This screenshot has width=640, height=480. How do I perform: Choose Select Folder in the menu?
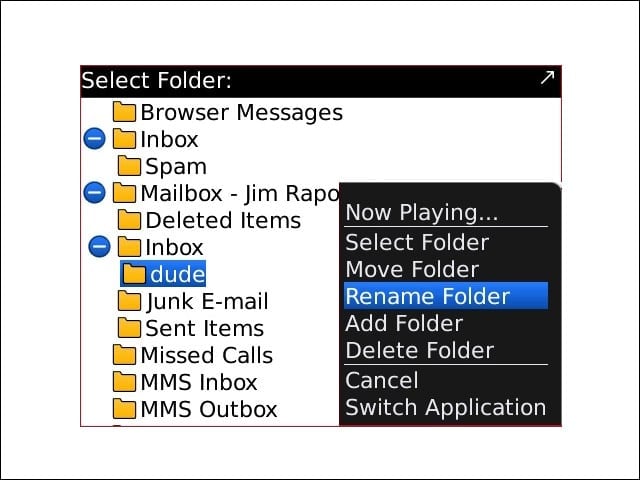coord(445,242)
